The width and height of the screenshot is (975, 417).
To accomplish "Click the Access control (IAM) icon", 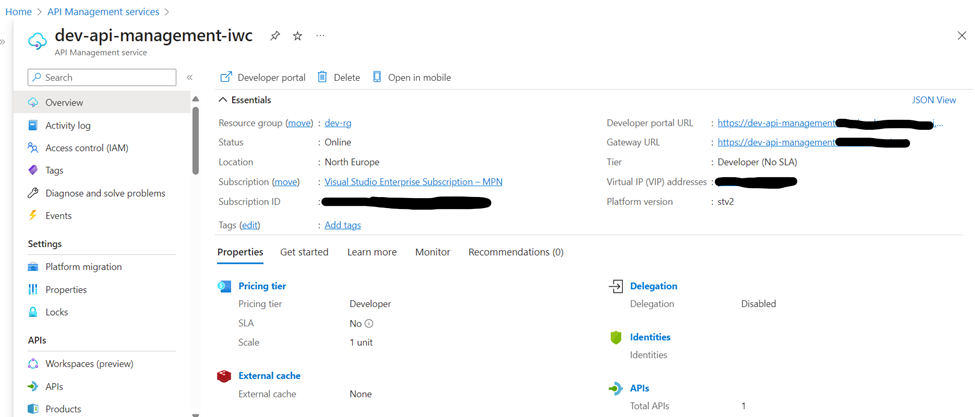I will point(34,148).
